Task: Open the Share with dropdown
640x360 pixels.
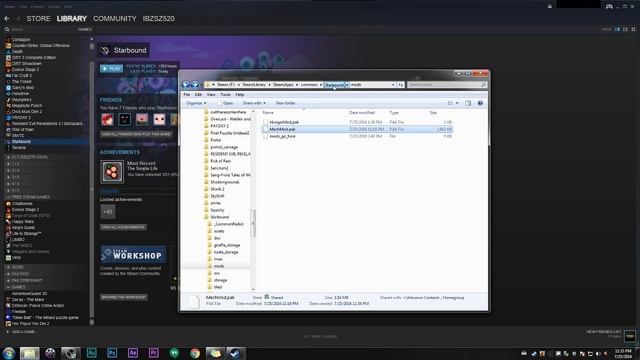Action: click(x=254, y=103)
